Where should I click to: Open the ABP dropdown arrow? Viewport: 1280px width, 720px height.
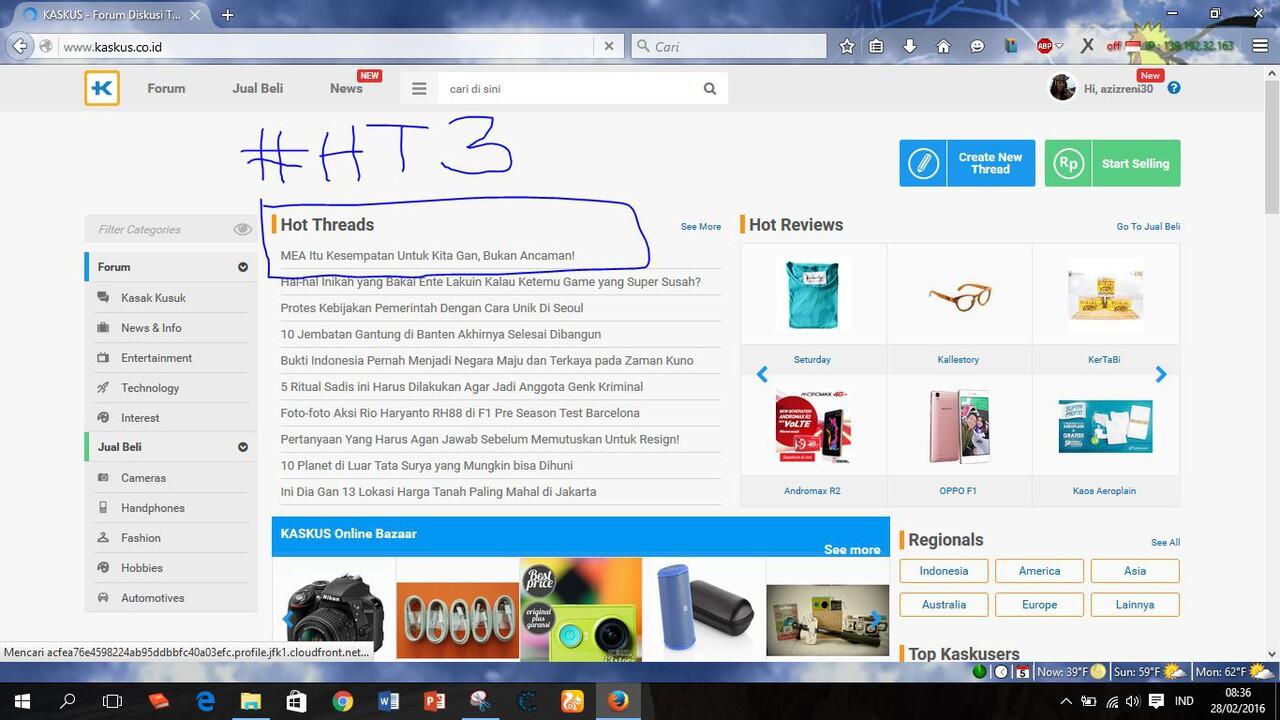coord(1060,46)
